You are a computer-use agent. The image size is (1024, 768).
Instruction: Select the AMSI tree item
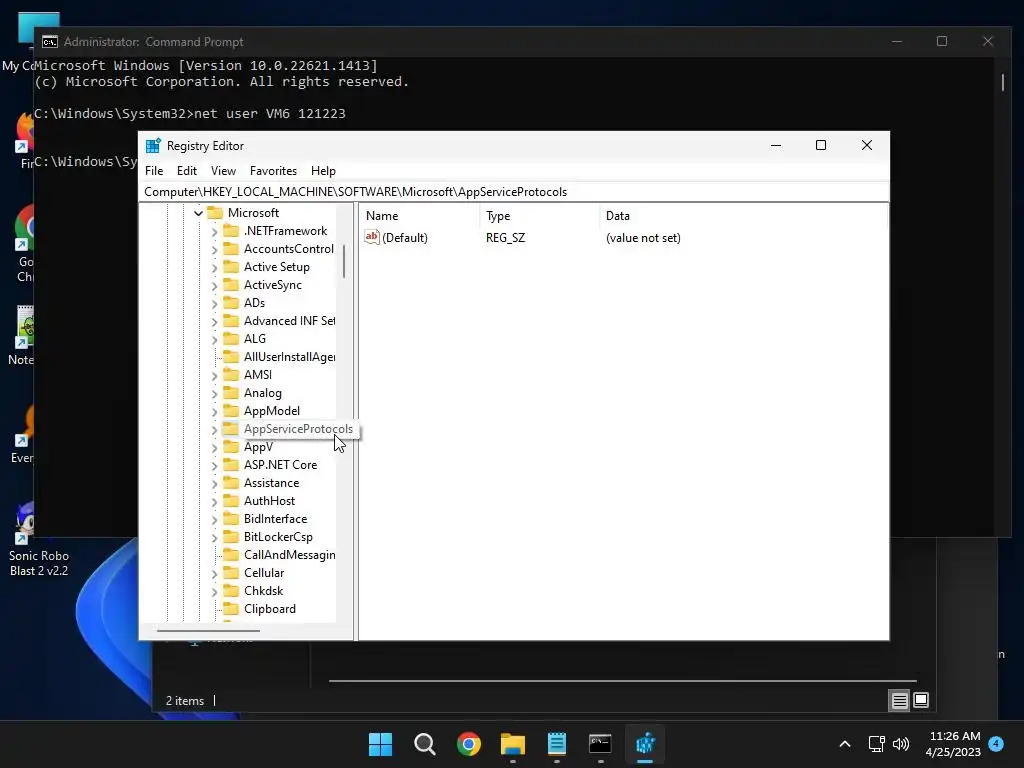257,375
